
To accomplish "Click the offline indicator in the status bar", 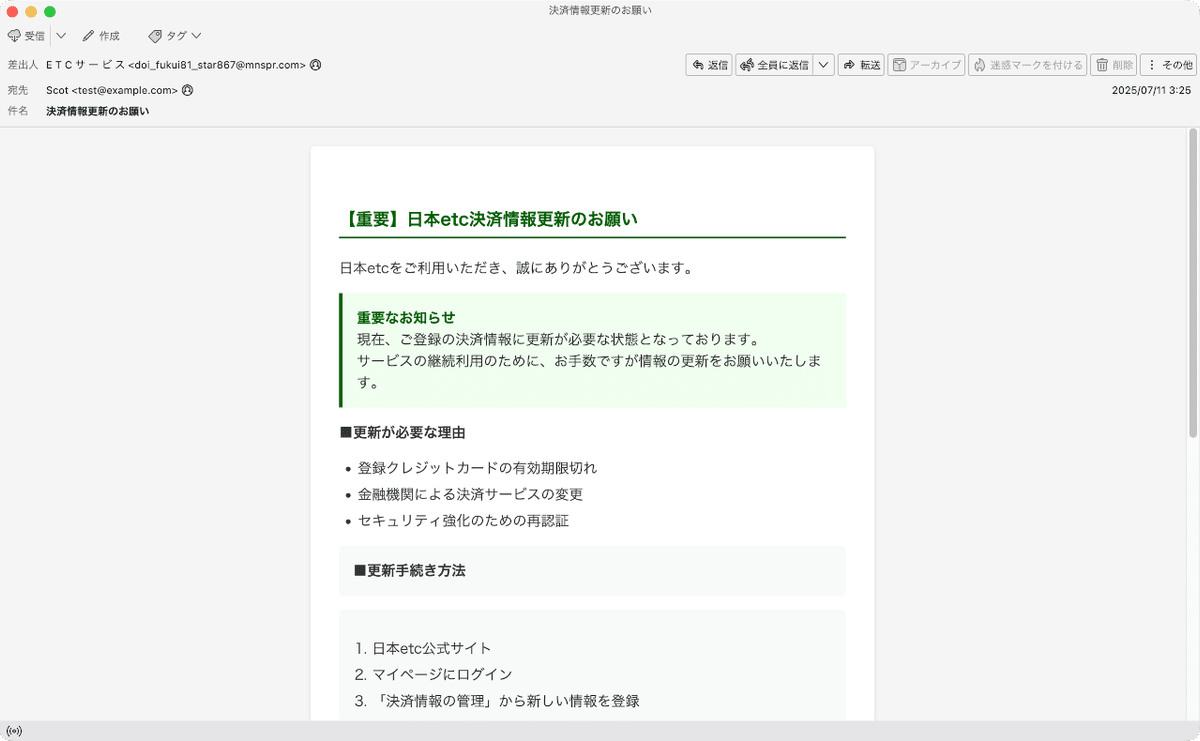I will click(14, 729).
